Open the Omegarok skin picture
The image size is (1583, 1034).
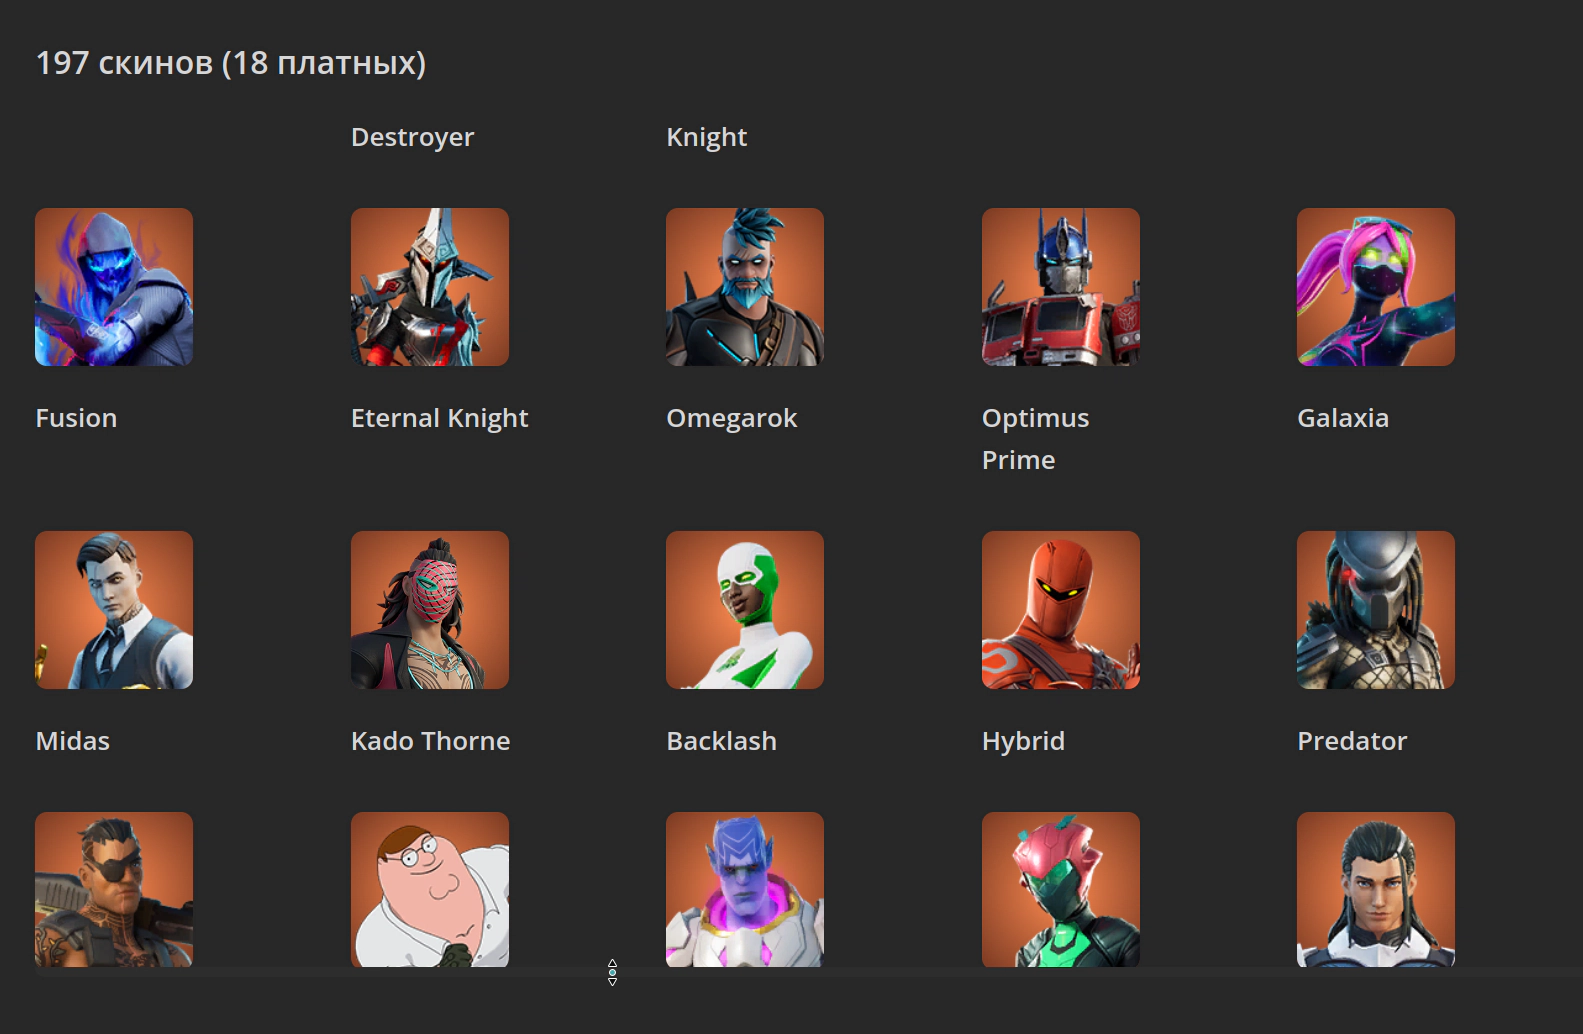click(x=745, y=287)
